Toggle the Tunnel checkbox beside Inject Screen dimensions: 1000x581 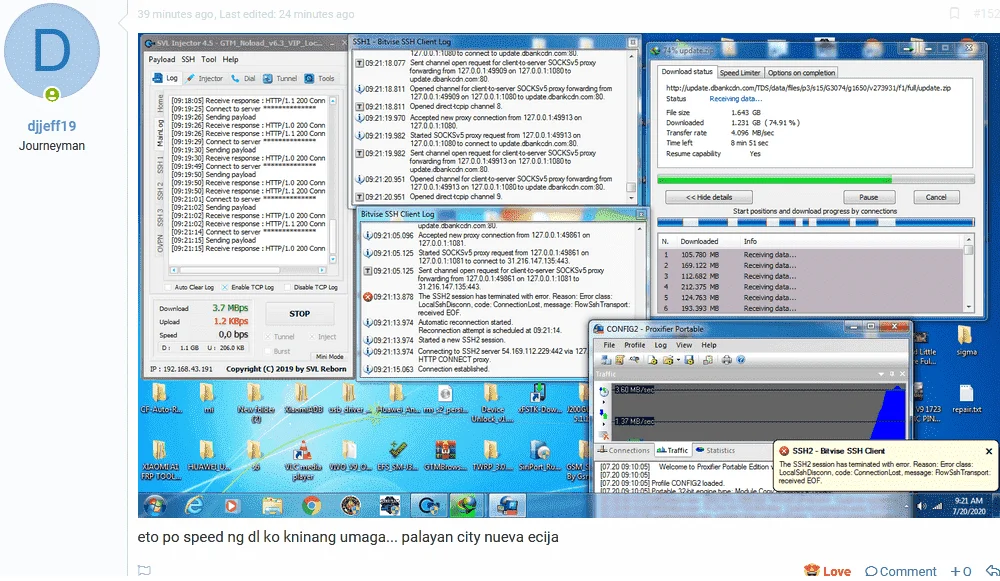pyautogui.click(x=268, y=337)
